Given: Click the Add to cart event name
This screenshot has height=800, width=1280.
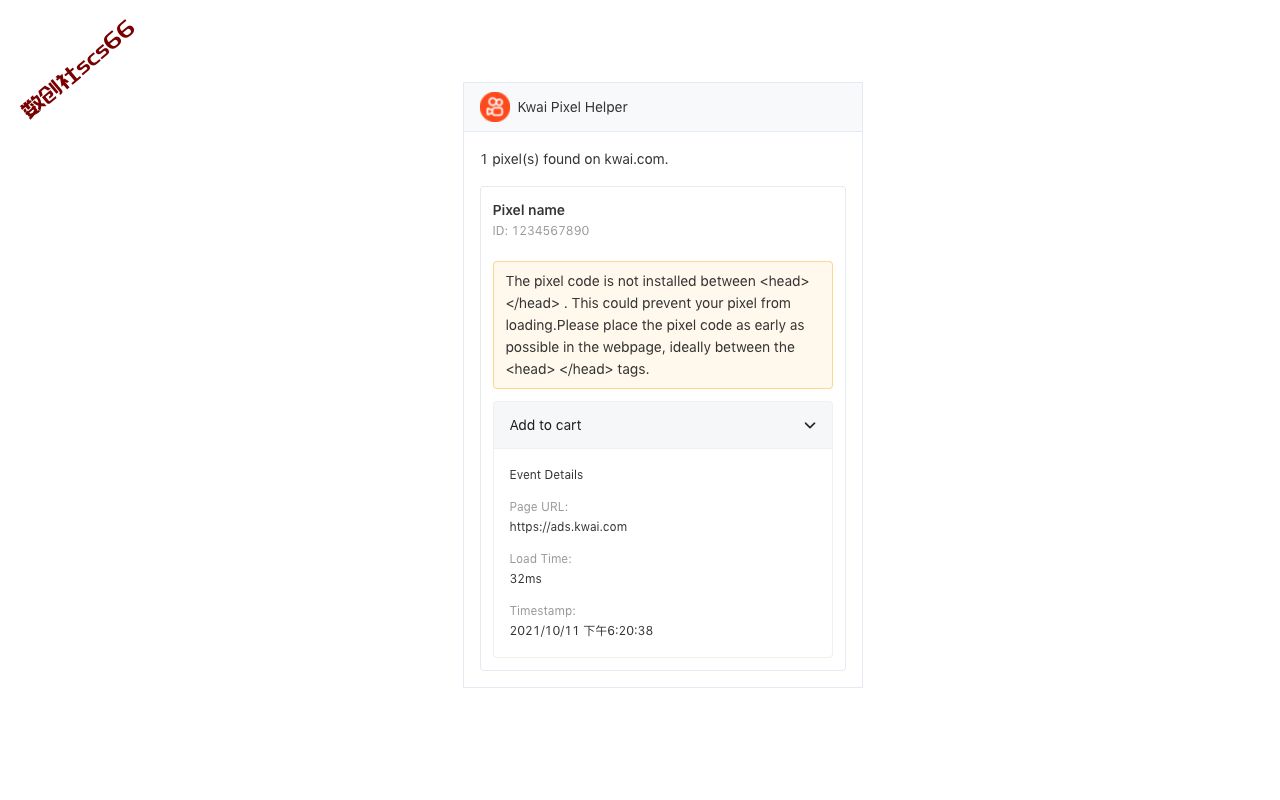Looking at the screenshot, I should (x=545, y=425).
